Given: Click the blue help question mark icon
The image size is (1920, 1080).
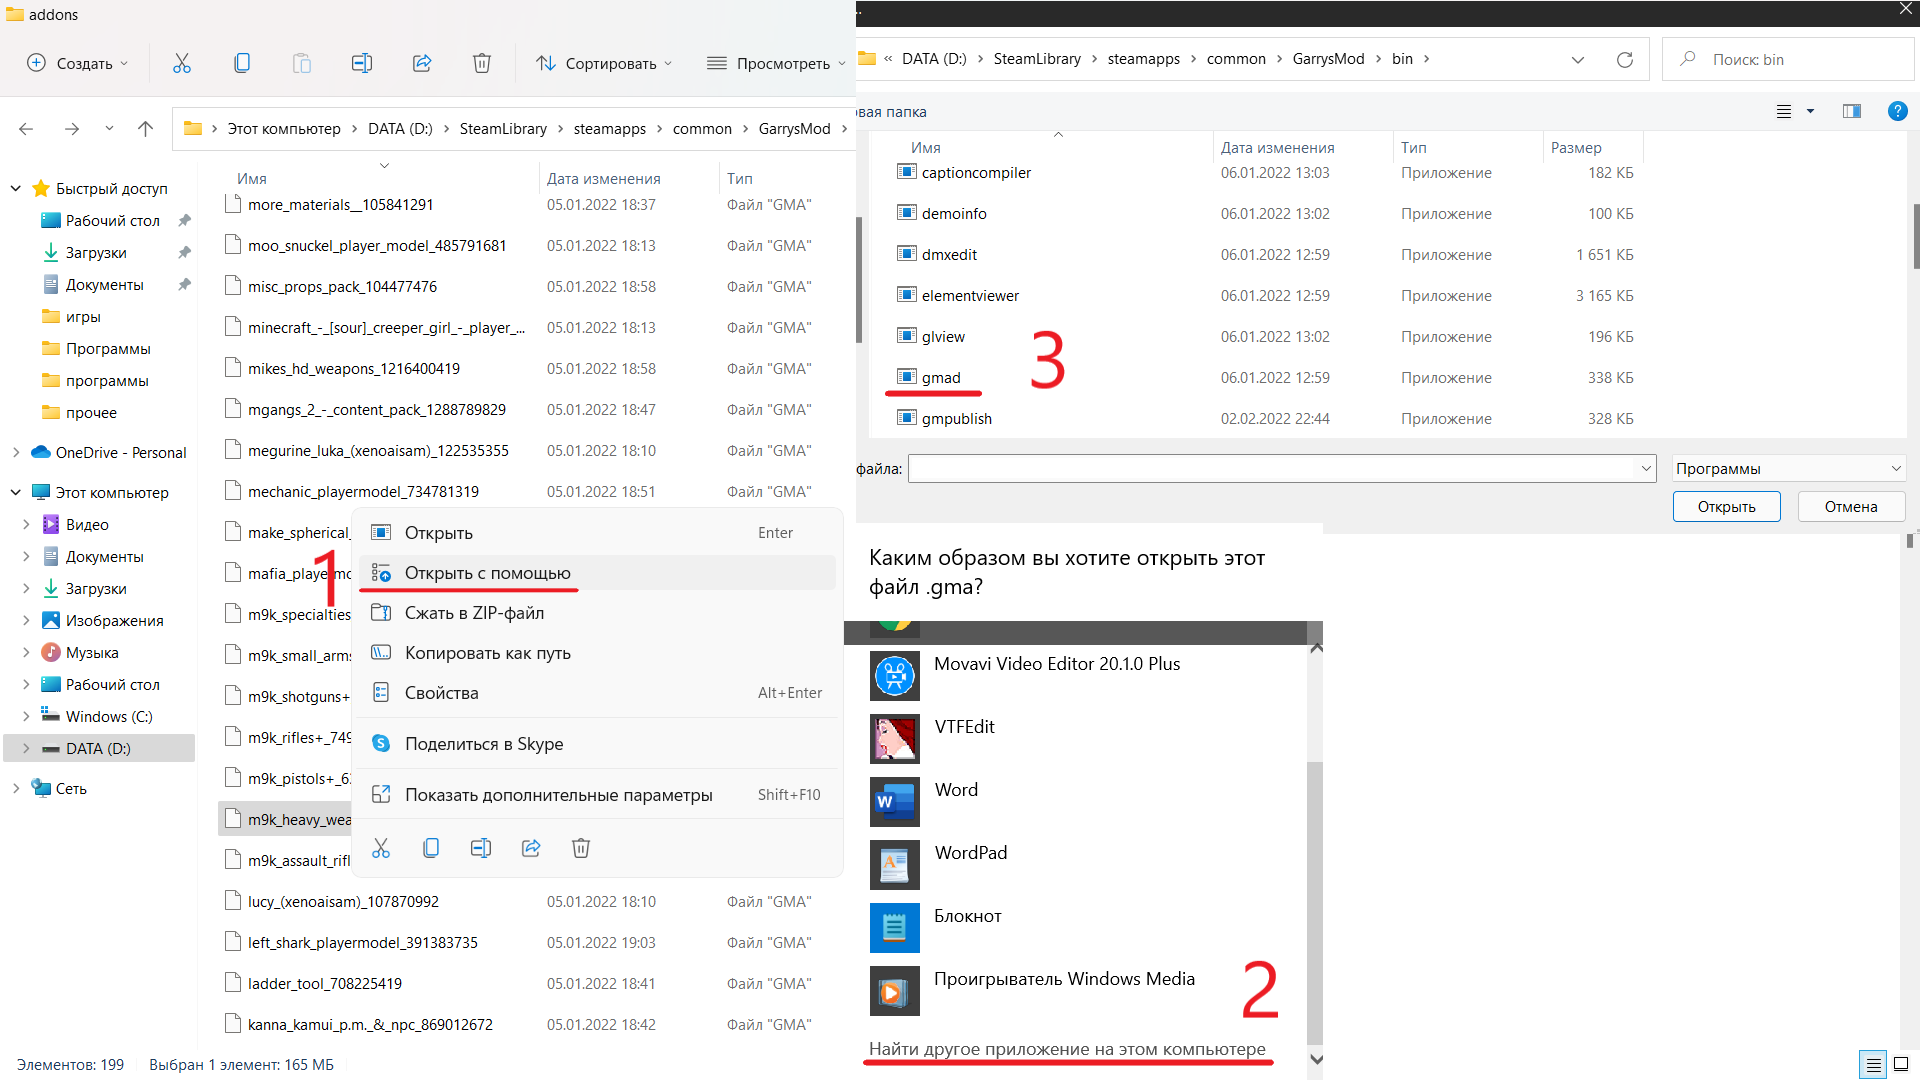Looking at the screenshot, I should coord(1896,111).
